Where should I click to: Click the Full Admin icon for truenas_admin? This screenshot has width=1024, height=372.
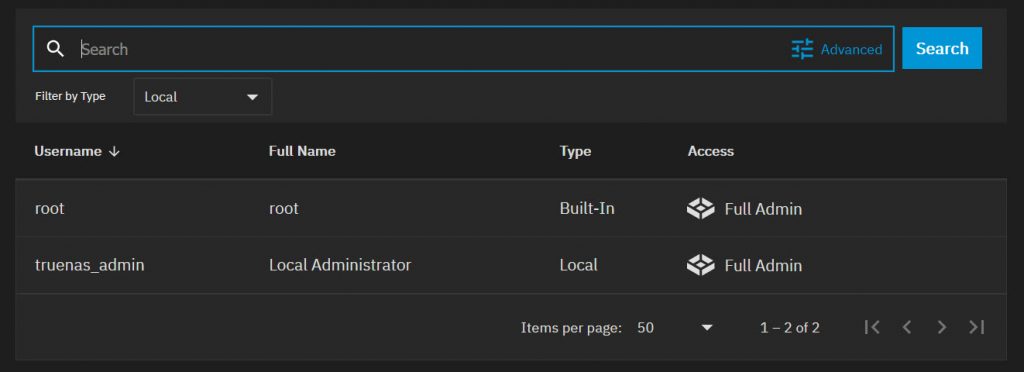pos(701,265)
